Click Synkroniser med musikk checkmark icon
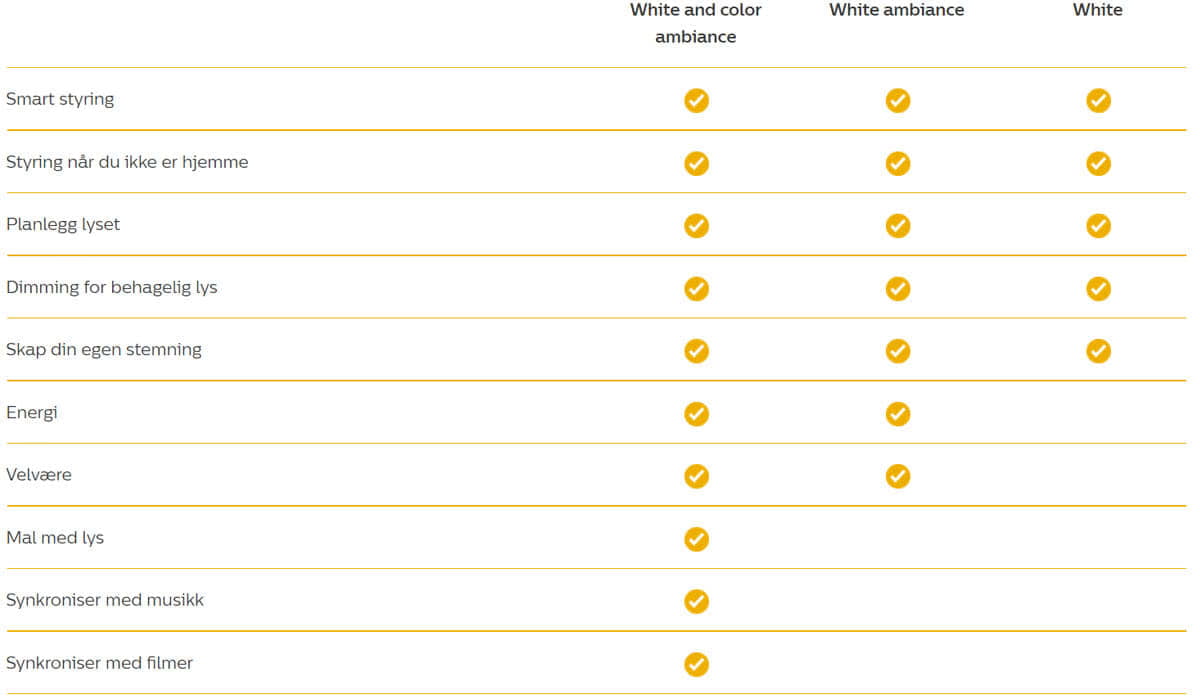 tap(696, 601)
